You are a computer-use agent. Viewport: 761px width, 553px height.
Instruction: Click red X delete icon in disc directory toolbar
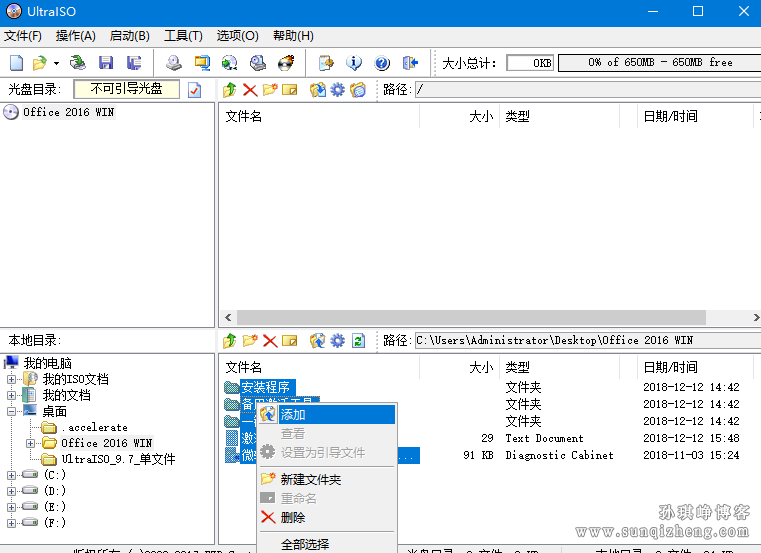coord(250,90)
